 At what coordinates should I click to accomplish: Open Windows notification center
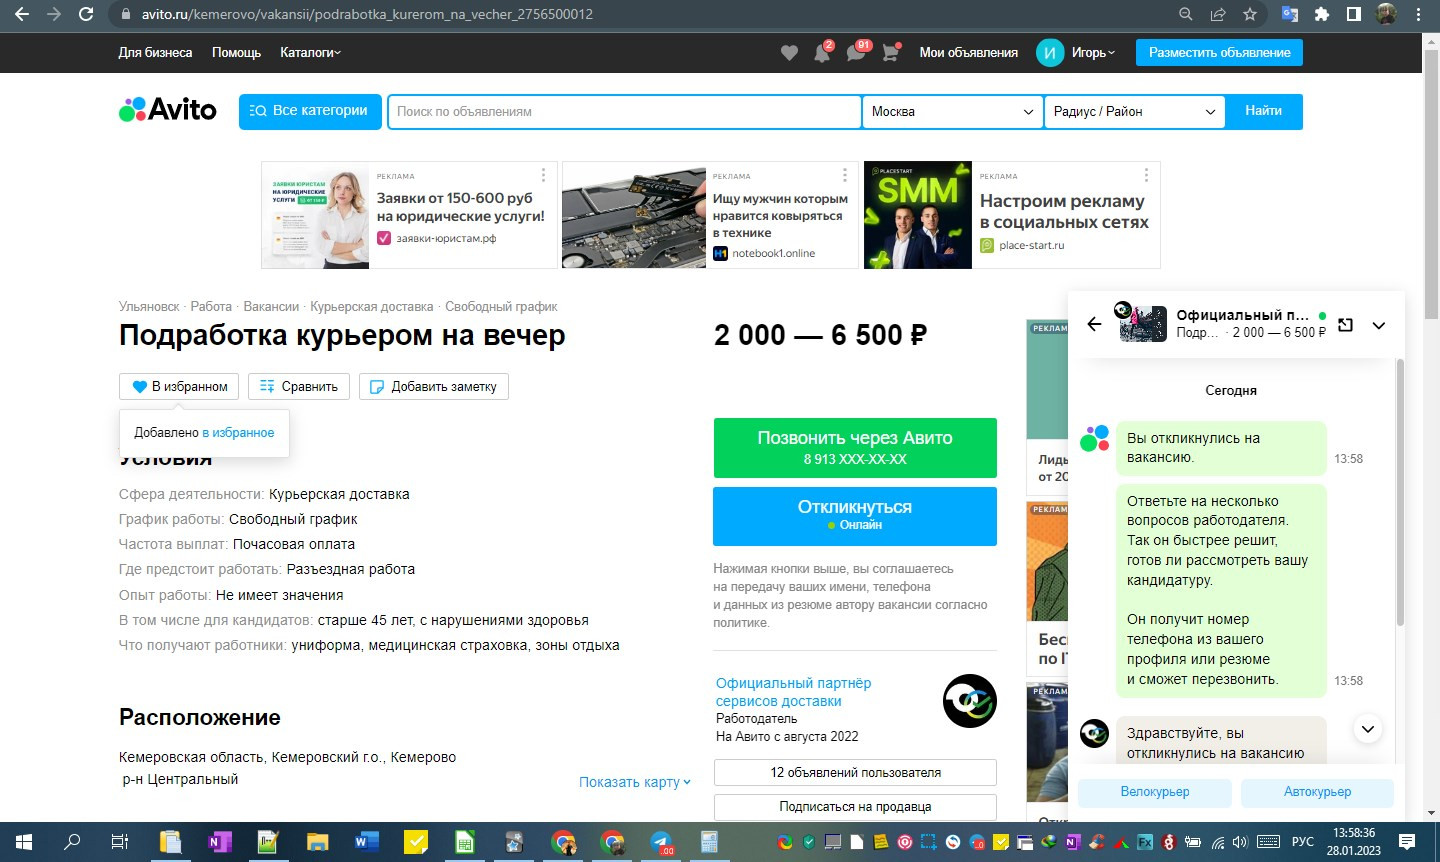coord(1407,842)
